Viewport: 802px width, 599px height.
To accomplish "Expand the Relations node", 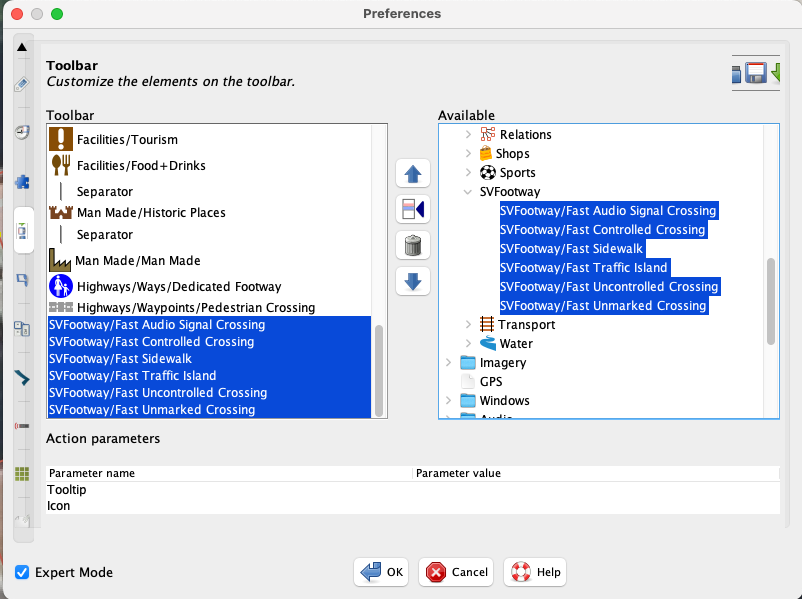I will (x=467, y=134).
